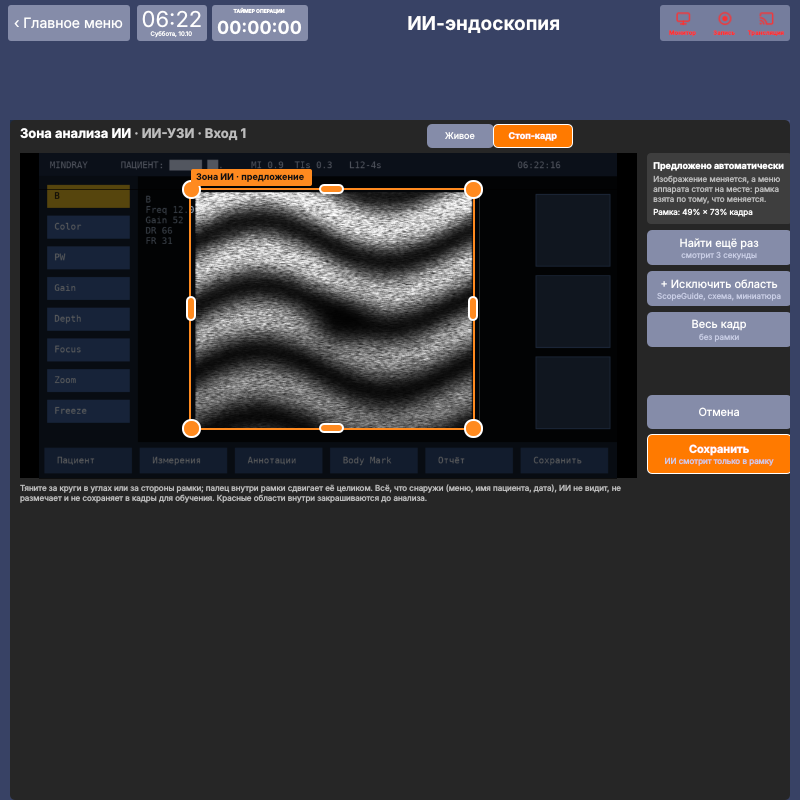Click the top edge handle of the frame
The height and width of the screenshot is (800, 800).
point(332,189)
